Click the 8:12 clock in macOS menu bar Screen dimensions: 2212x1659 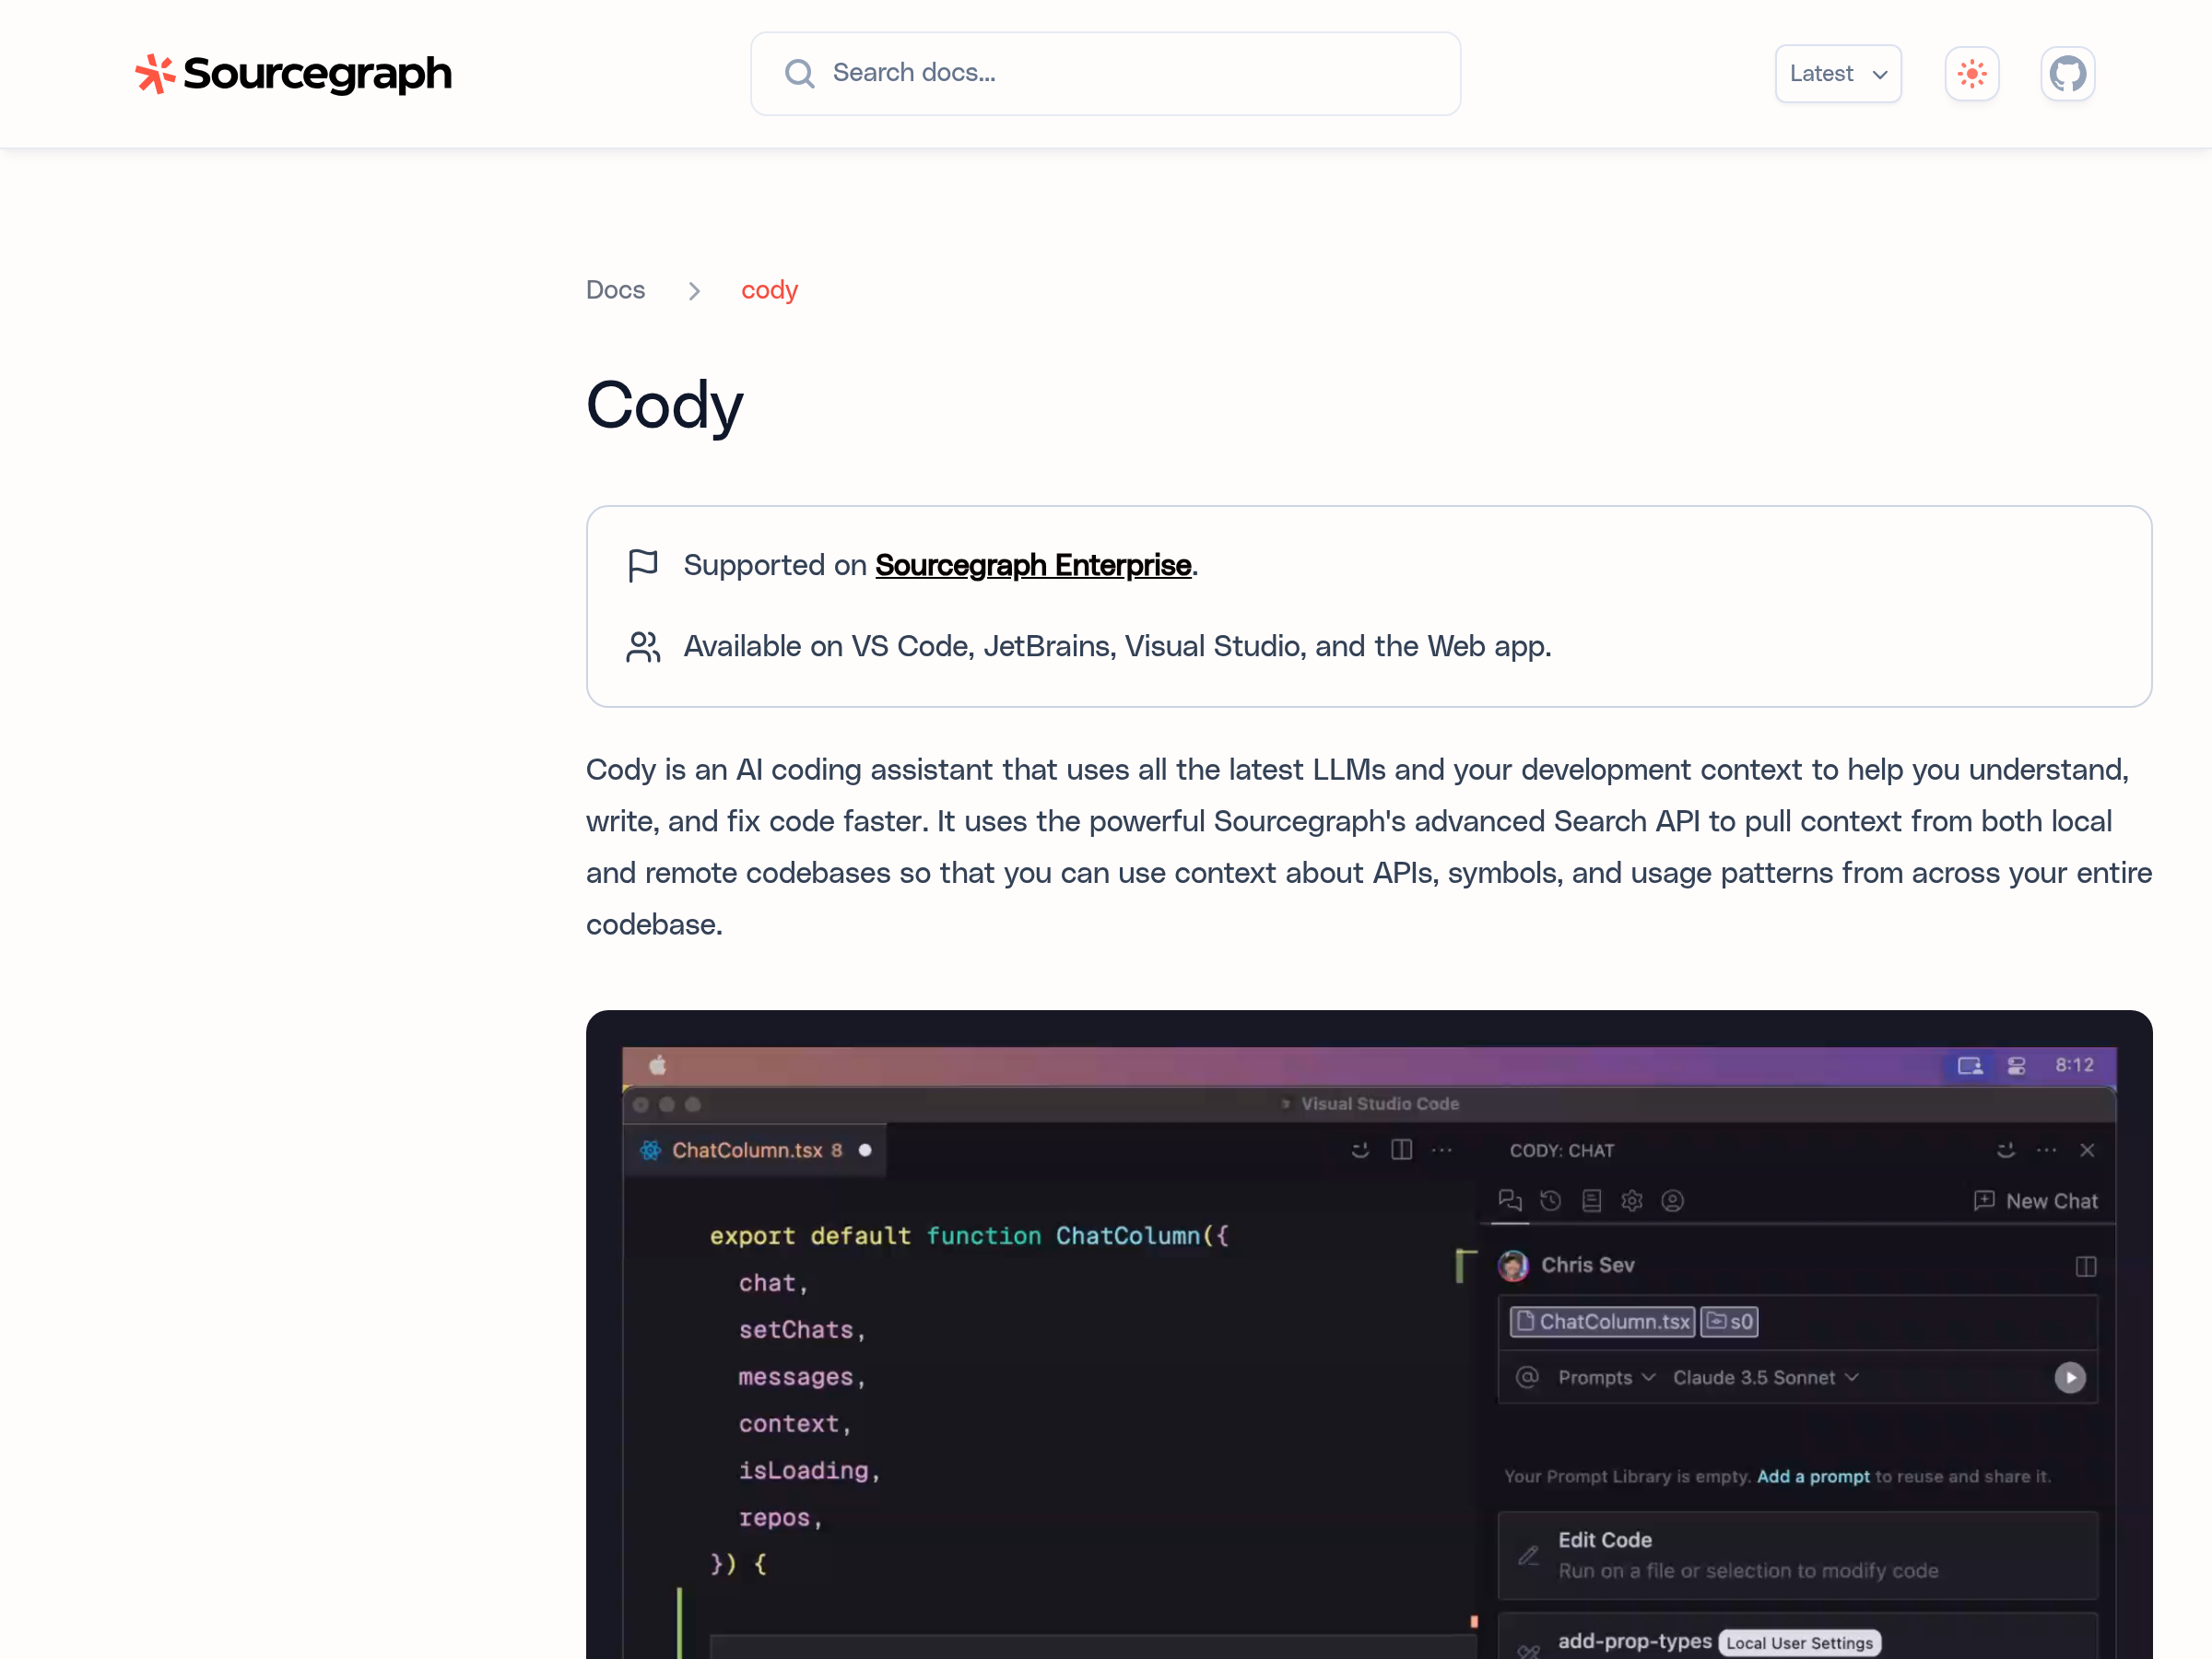2074,1066
